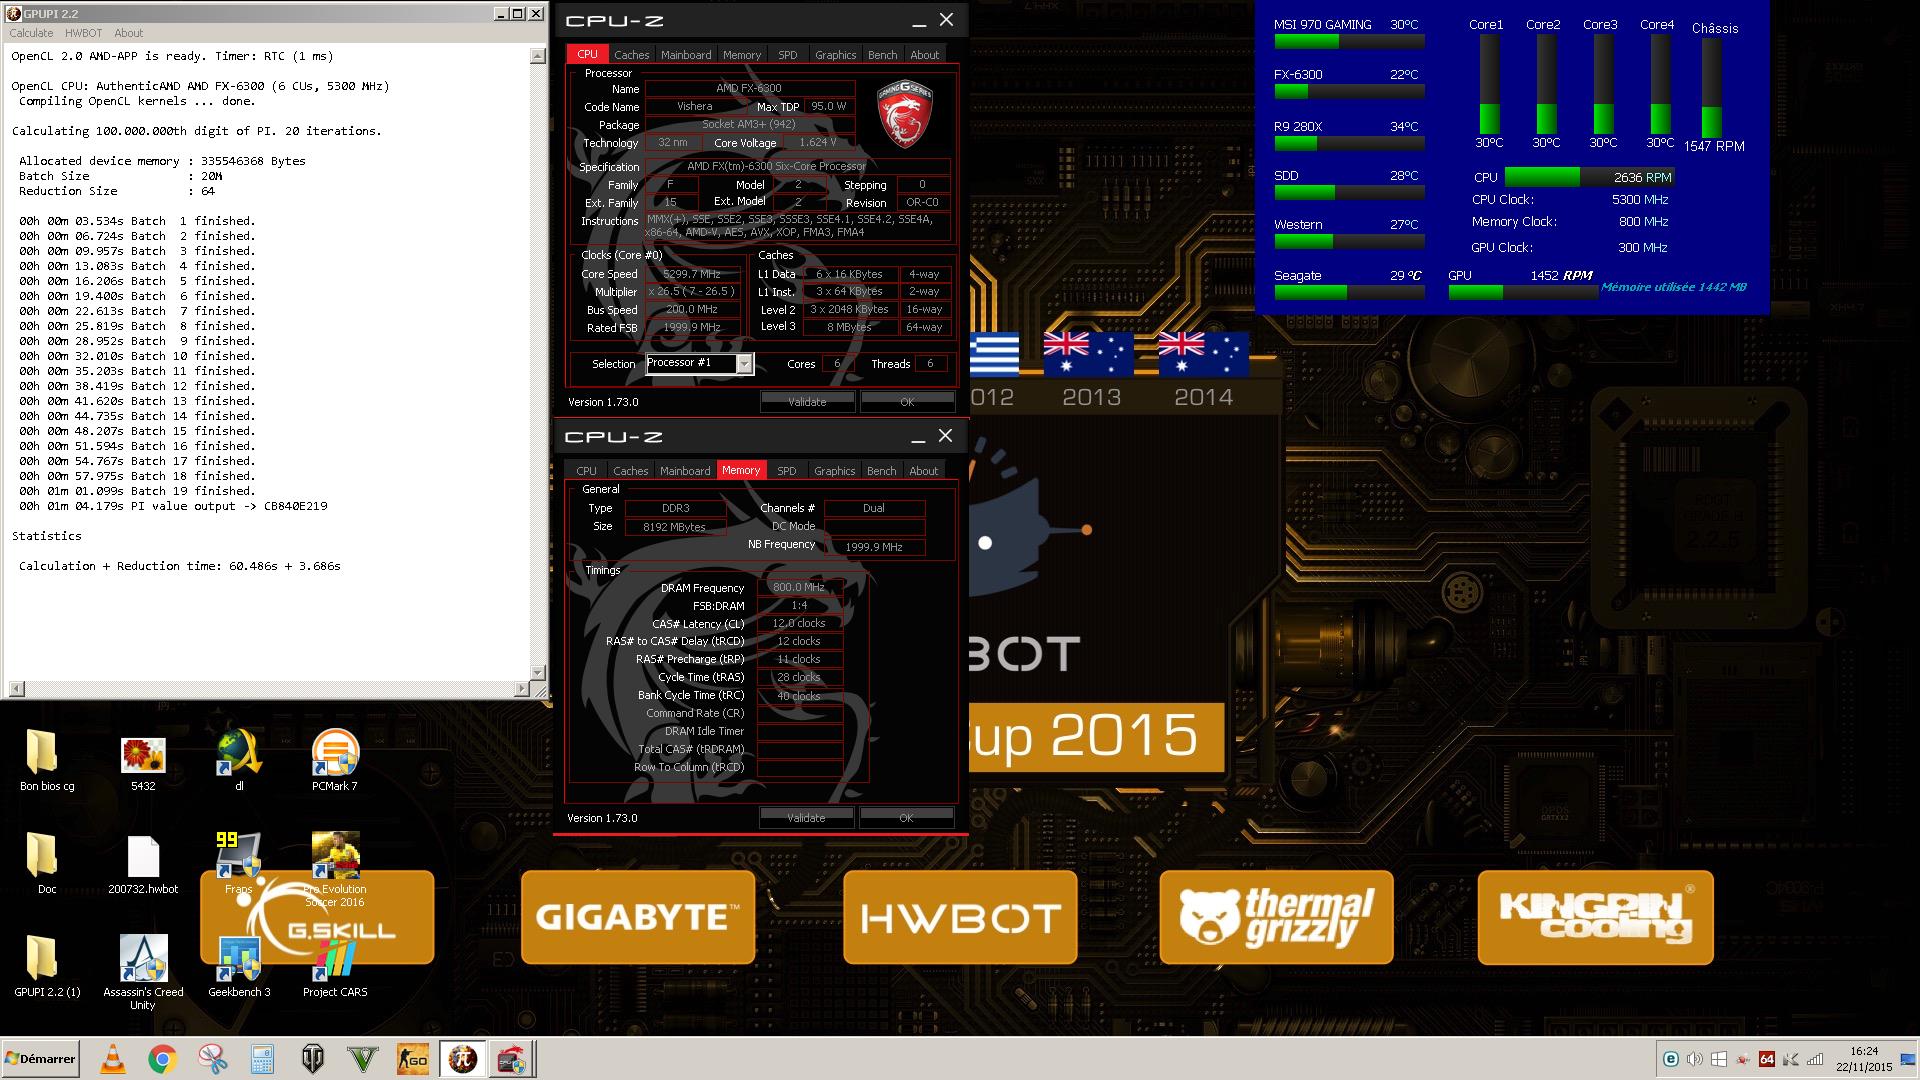The image size is (1920, 1080).
Task: Select the PCMark 7 desktop shortcut
Action: pos(335,760)
